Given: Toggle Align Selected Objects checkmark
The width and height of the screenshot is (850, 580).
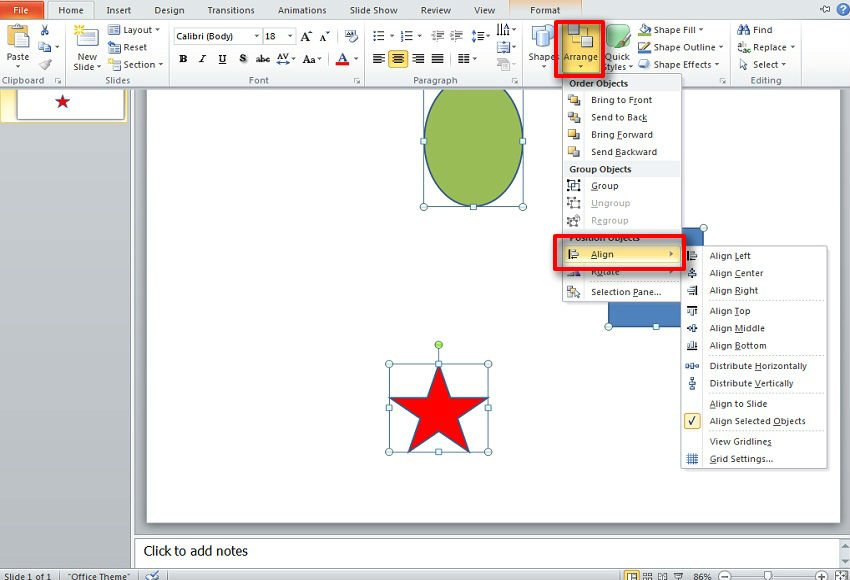Looking at the screenshot, I should click(x=756, y=421).
